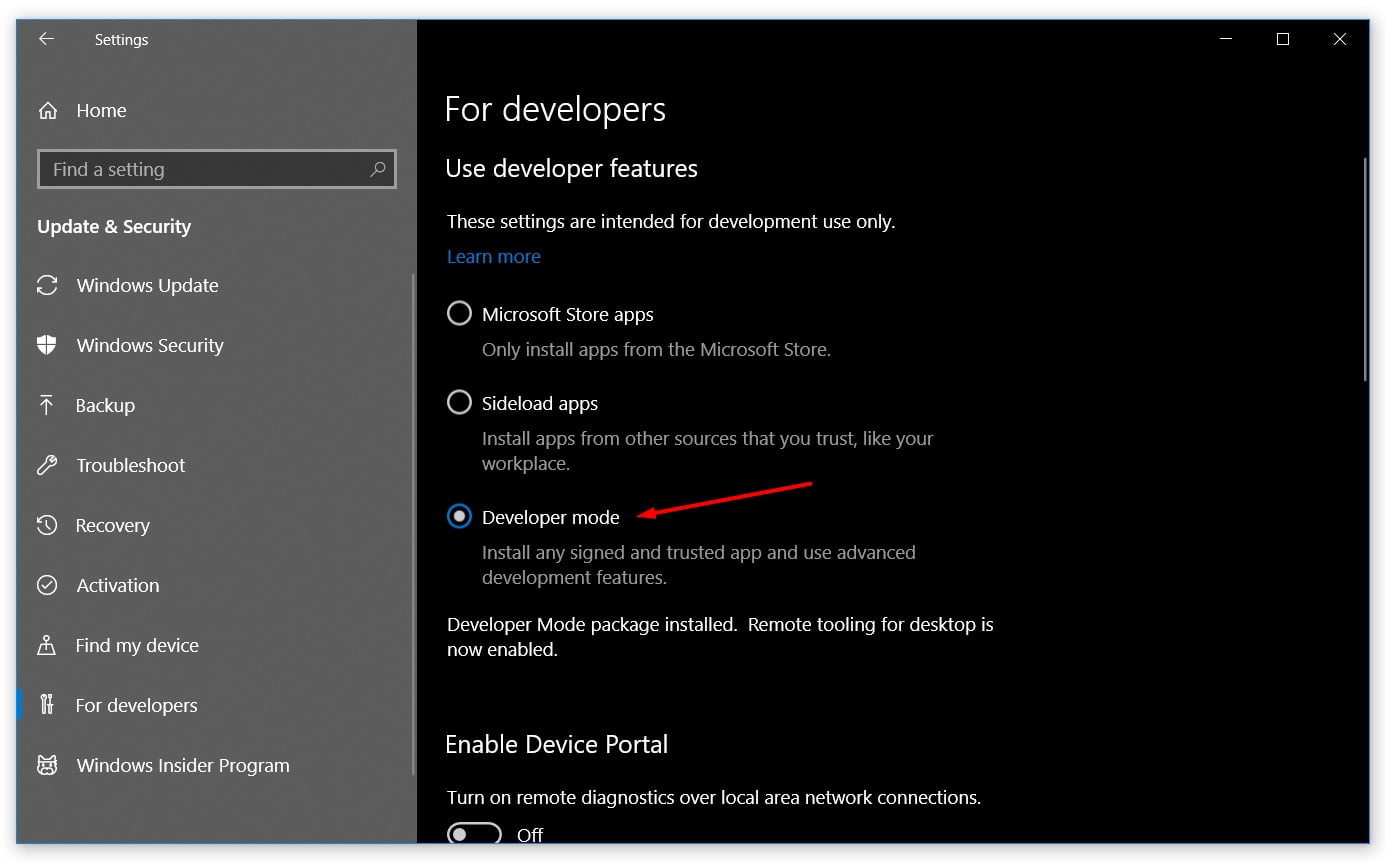Click the Use developer features heading
This screenshot has width=1385, height=863.
click(x=571, y=168)
